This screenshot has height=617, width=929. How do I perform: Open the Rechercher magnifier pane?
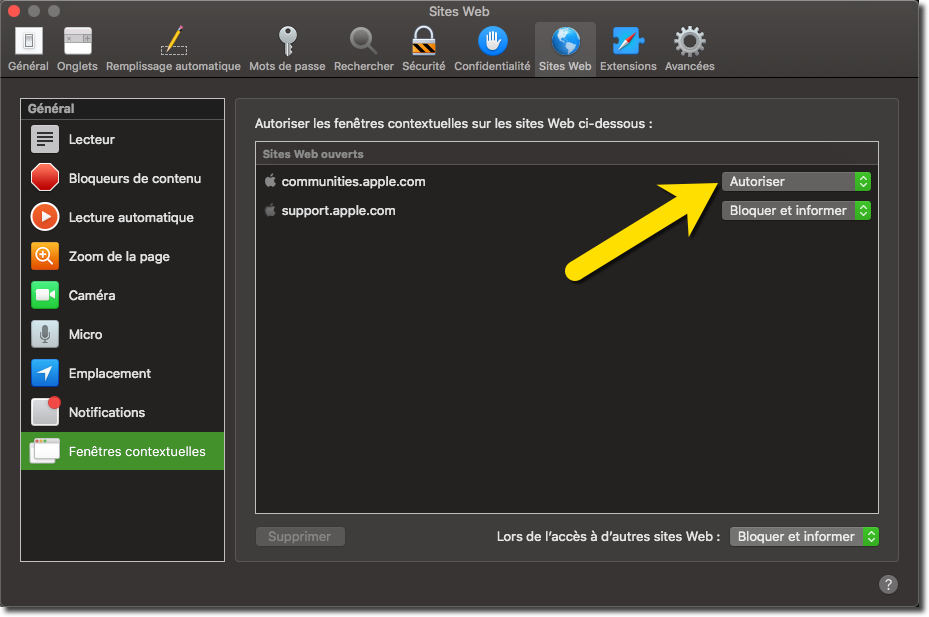point(363,48)
